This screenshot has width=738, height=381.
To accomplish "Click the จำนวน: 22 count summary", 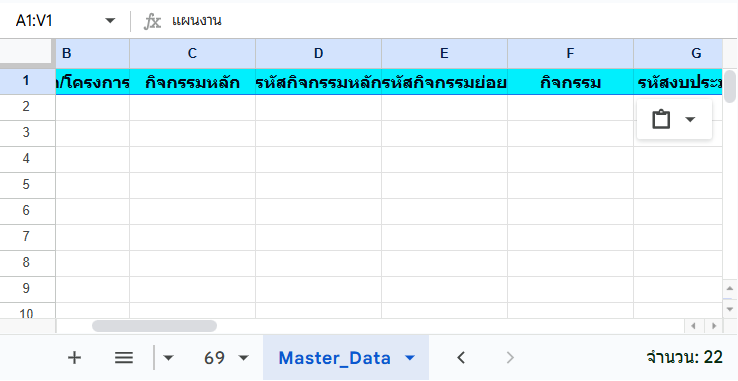I will (x=685, y=357).
